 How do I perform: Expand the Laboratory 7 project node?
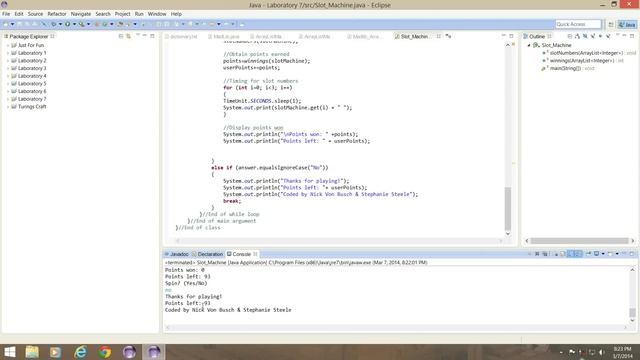point(8,99)
